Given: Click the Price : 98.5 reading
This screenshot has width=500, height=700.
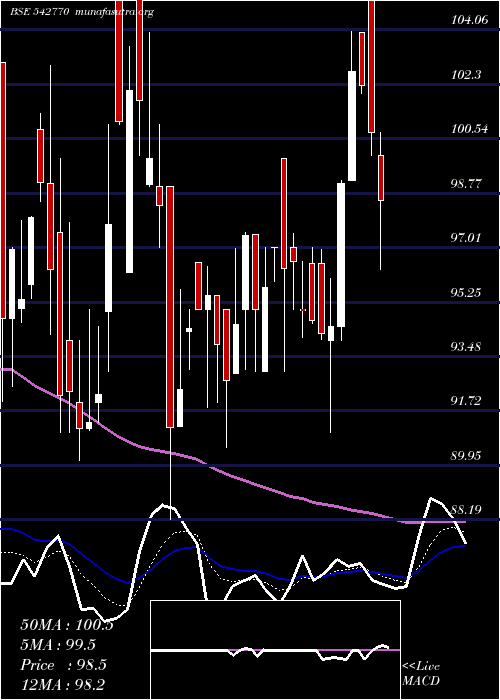Looking at the screenshot, I should coord(63,665).
